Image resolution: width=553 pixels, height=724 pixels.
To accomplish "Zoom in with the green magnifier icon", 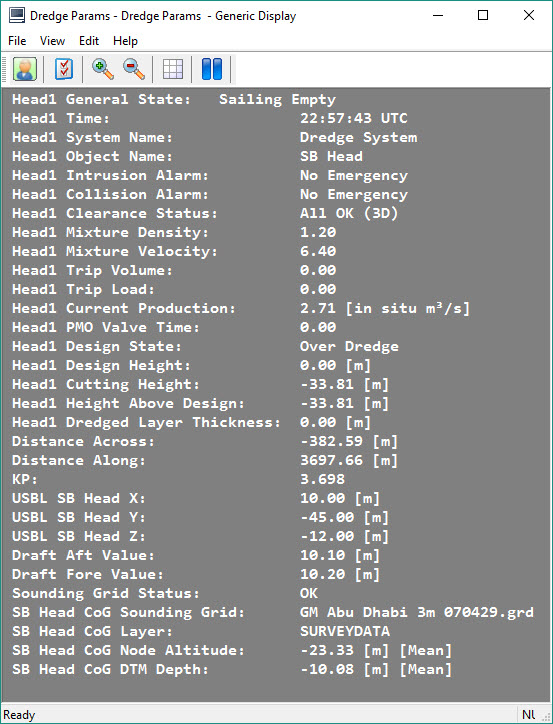I will pos(103,69).
